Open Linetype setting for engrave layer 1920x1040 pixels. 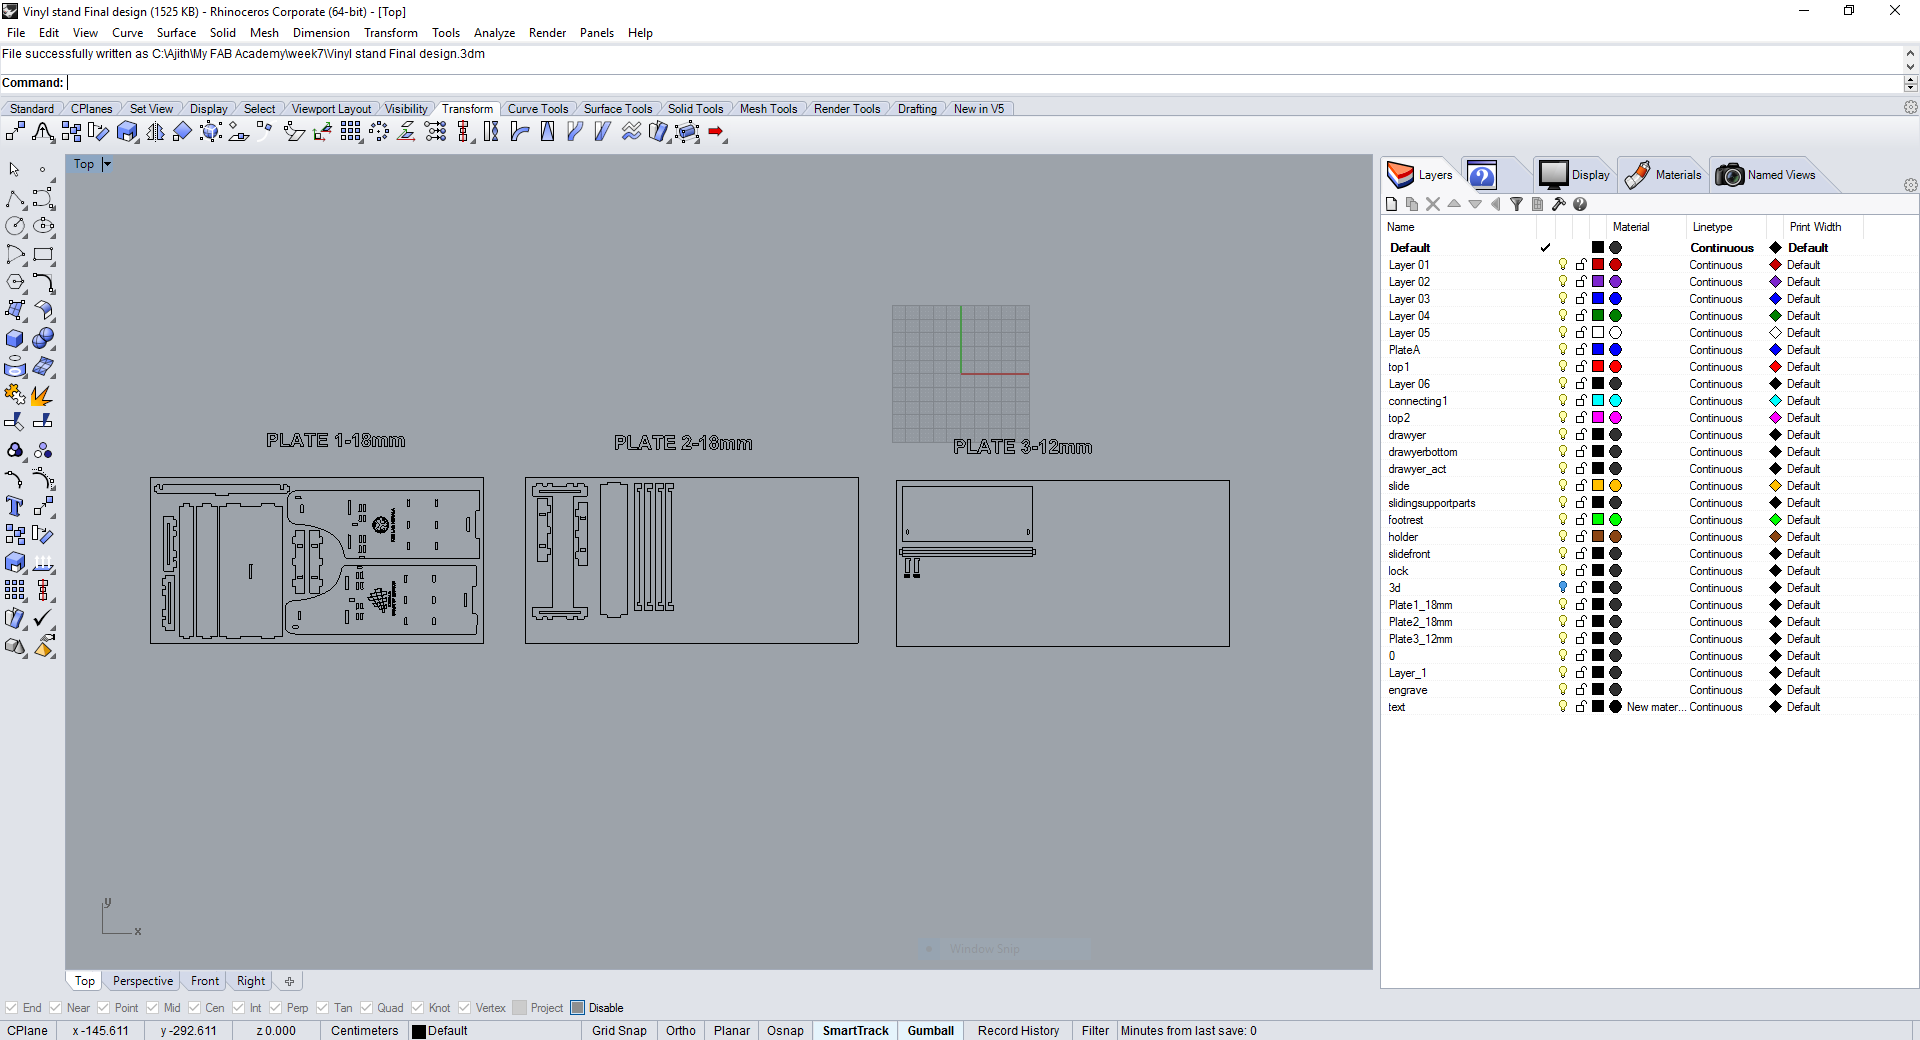coord(1716,690)
